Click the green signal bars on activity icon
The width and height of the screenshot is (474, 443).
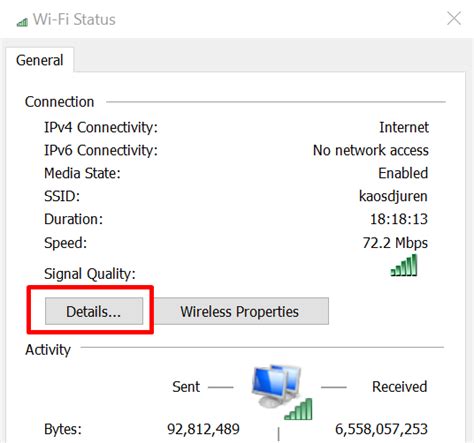click(299, 409)
